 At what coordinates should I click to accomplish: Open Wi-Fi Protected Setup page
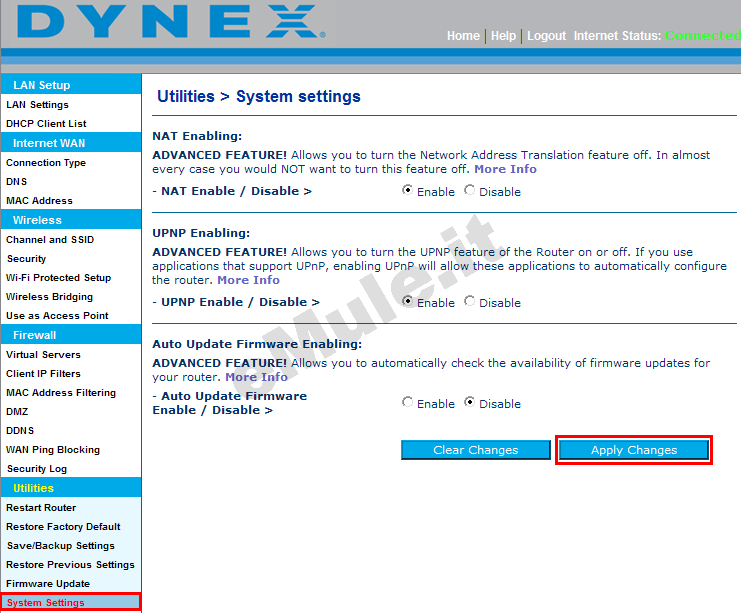point(59,278)
